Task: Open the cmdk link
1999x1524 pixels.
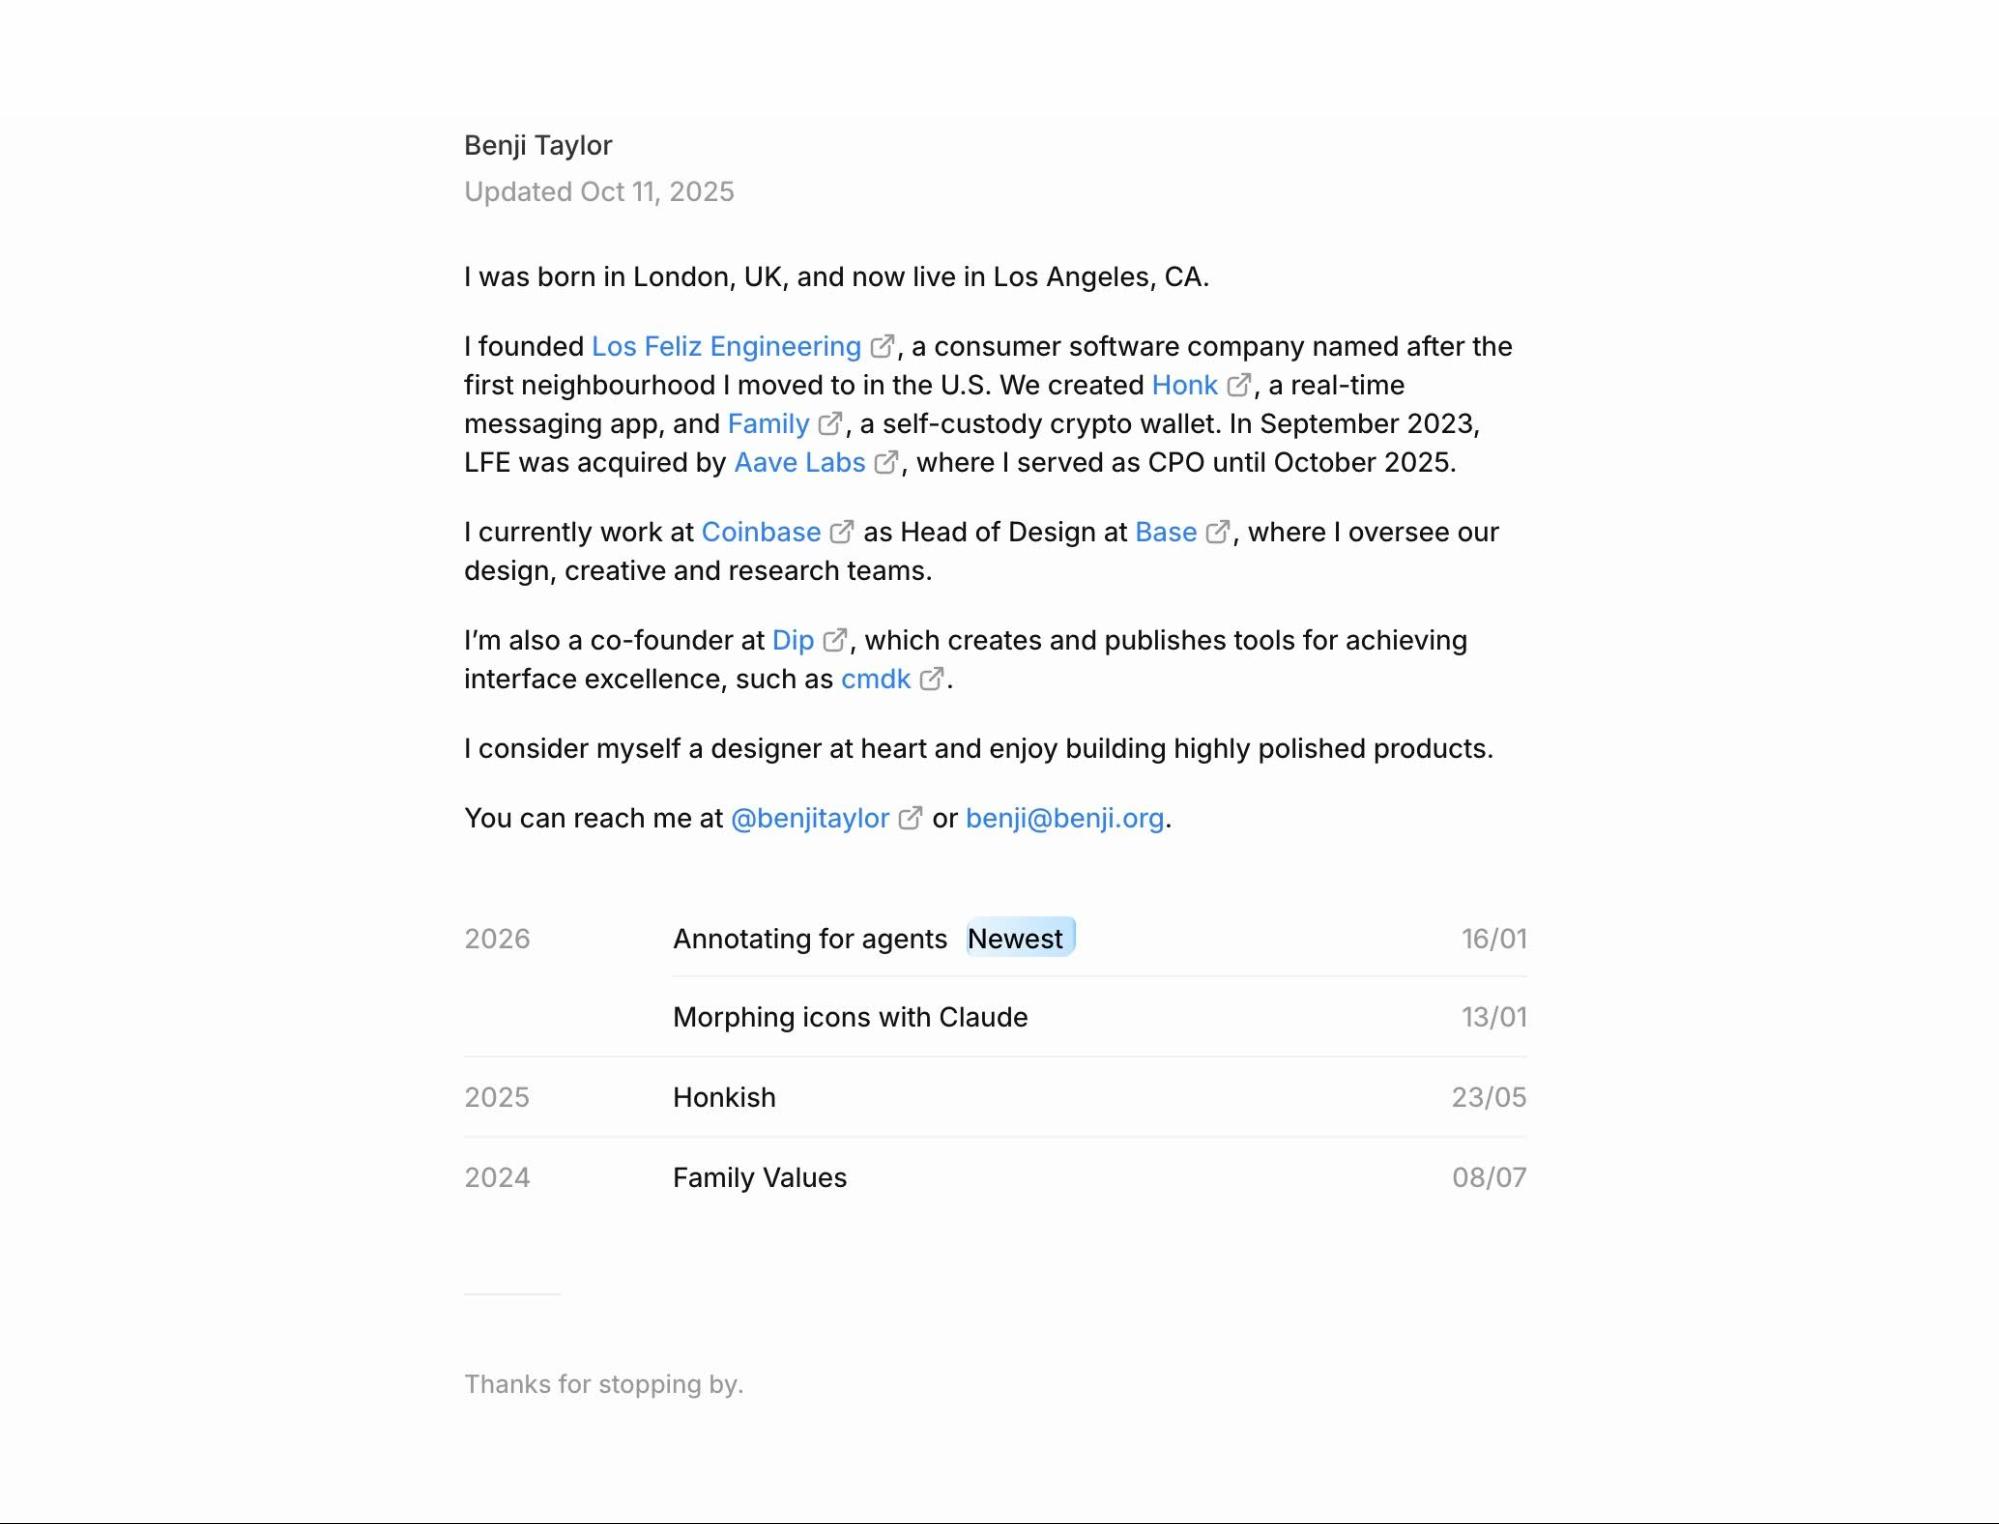Action: tap(875, 679)
